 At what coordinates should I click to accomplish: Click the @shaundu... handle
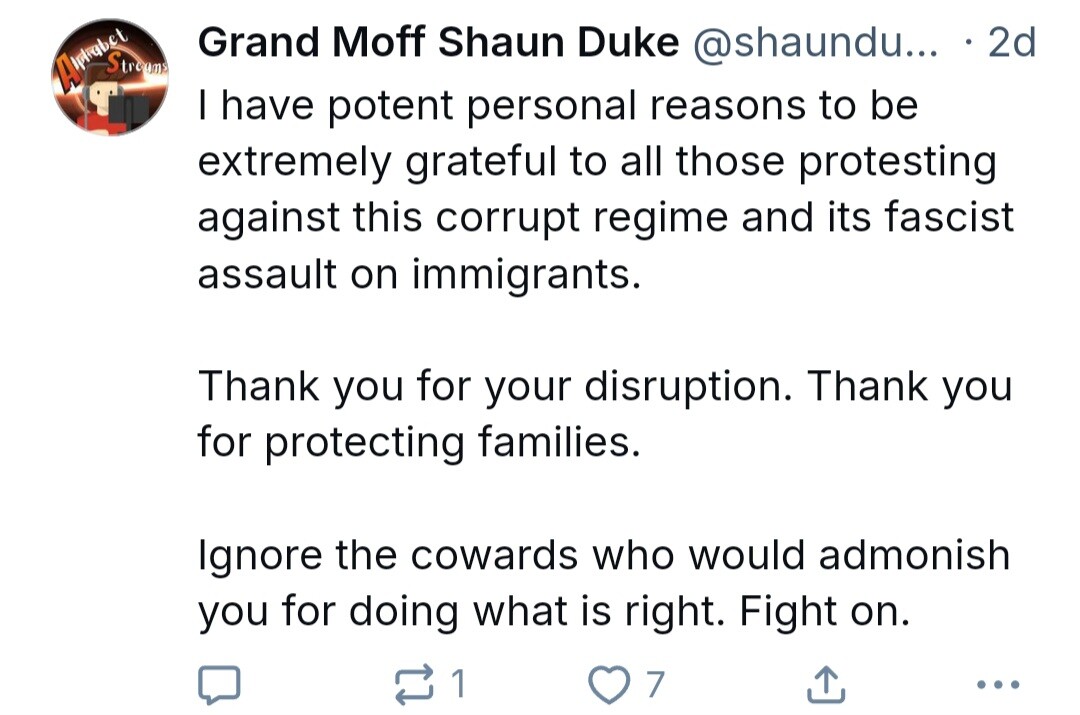tap(815, 43)
